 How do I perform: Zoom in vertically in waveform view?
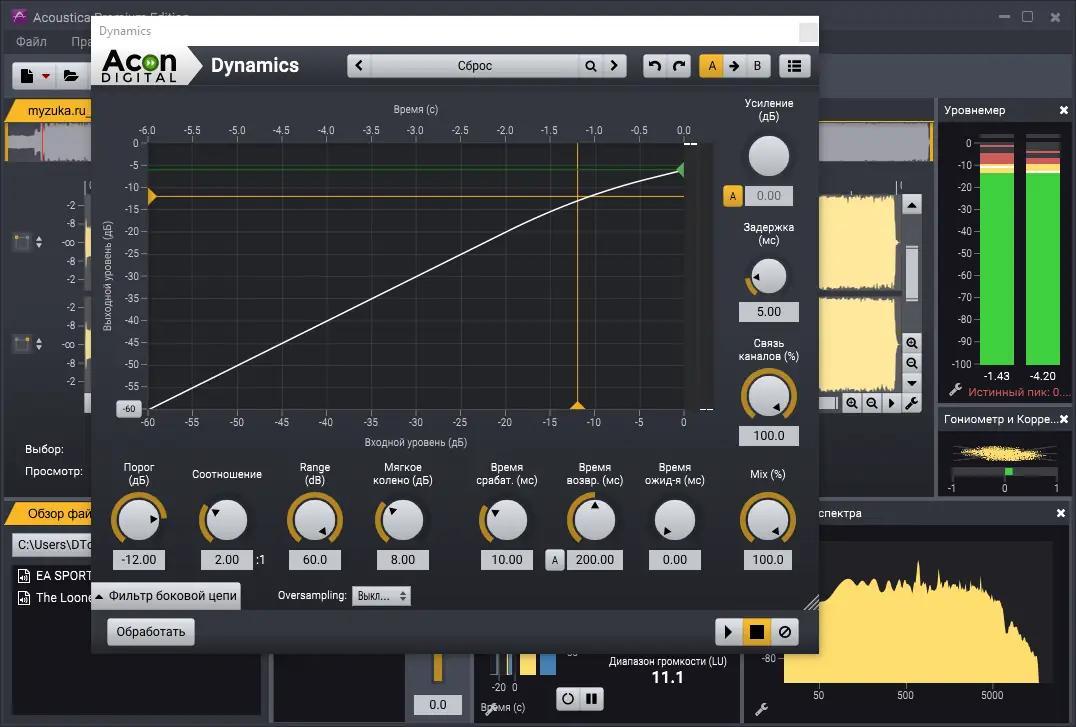(x=912, y=343)
